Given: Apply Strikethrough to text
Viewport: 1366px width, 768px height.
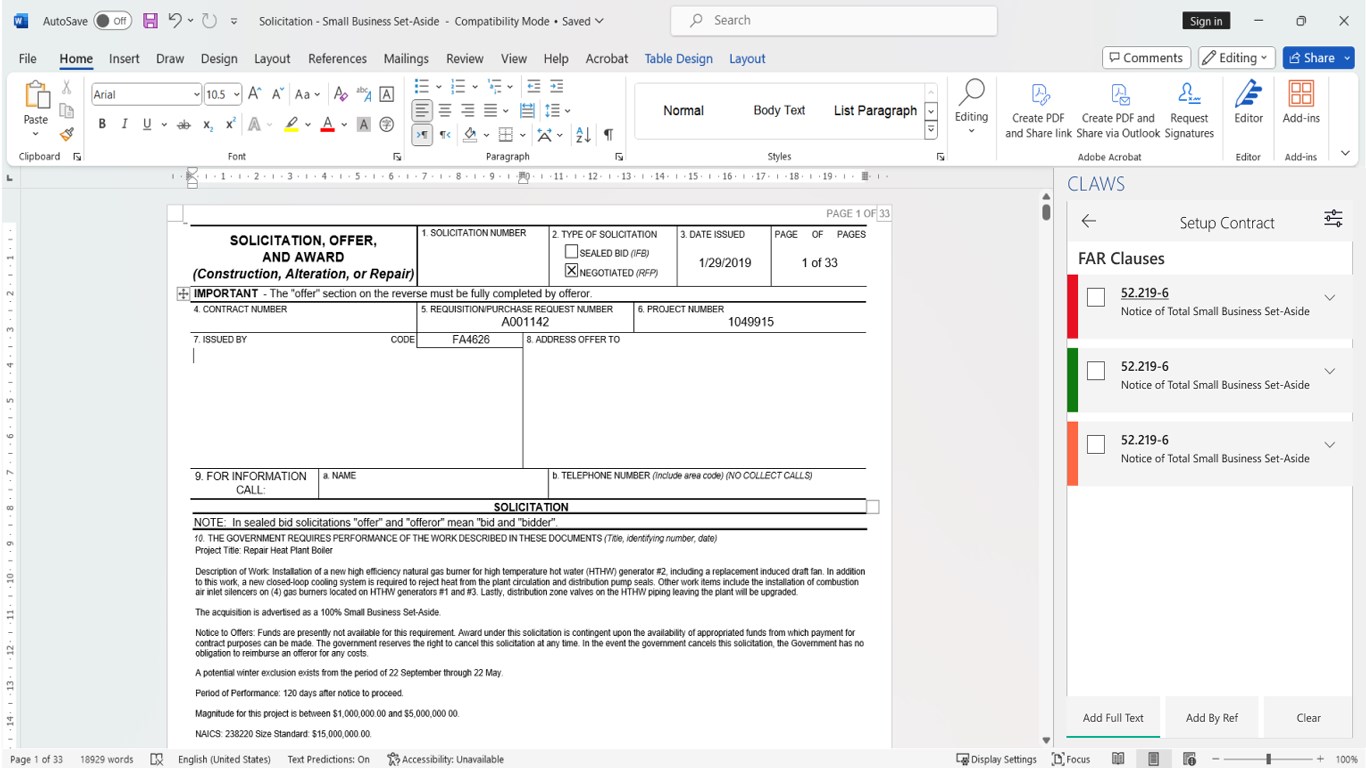Looking at the screenshot, I should coord(183,125).
